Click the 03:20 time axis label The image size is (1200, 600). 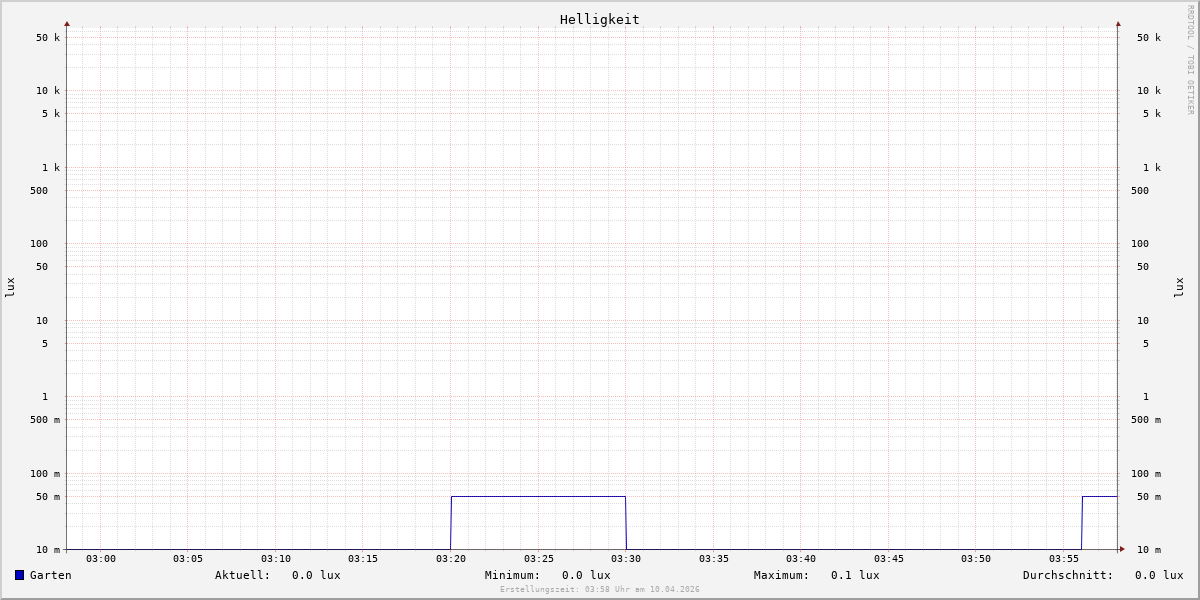coord(451,559)
